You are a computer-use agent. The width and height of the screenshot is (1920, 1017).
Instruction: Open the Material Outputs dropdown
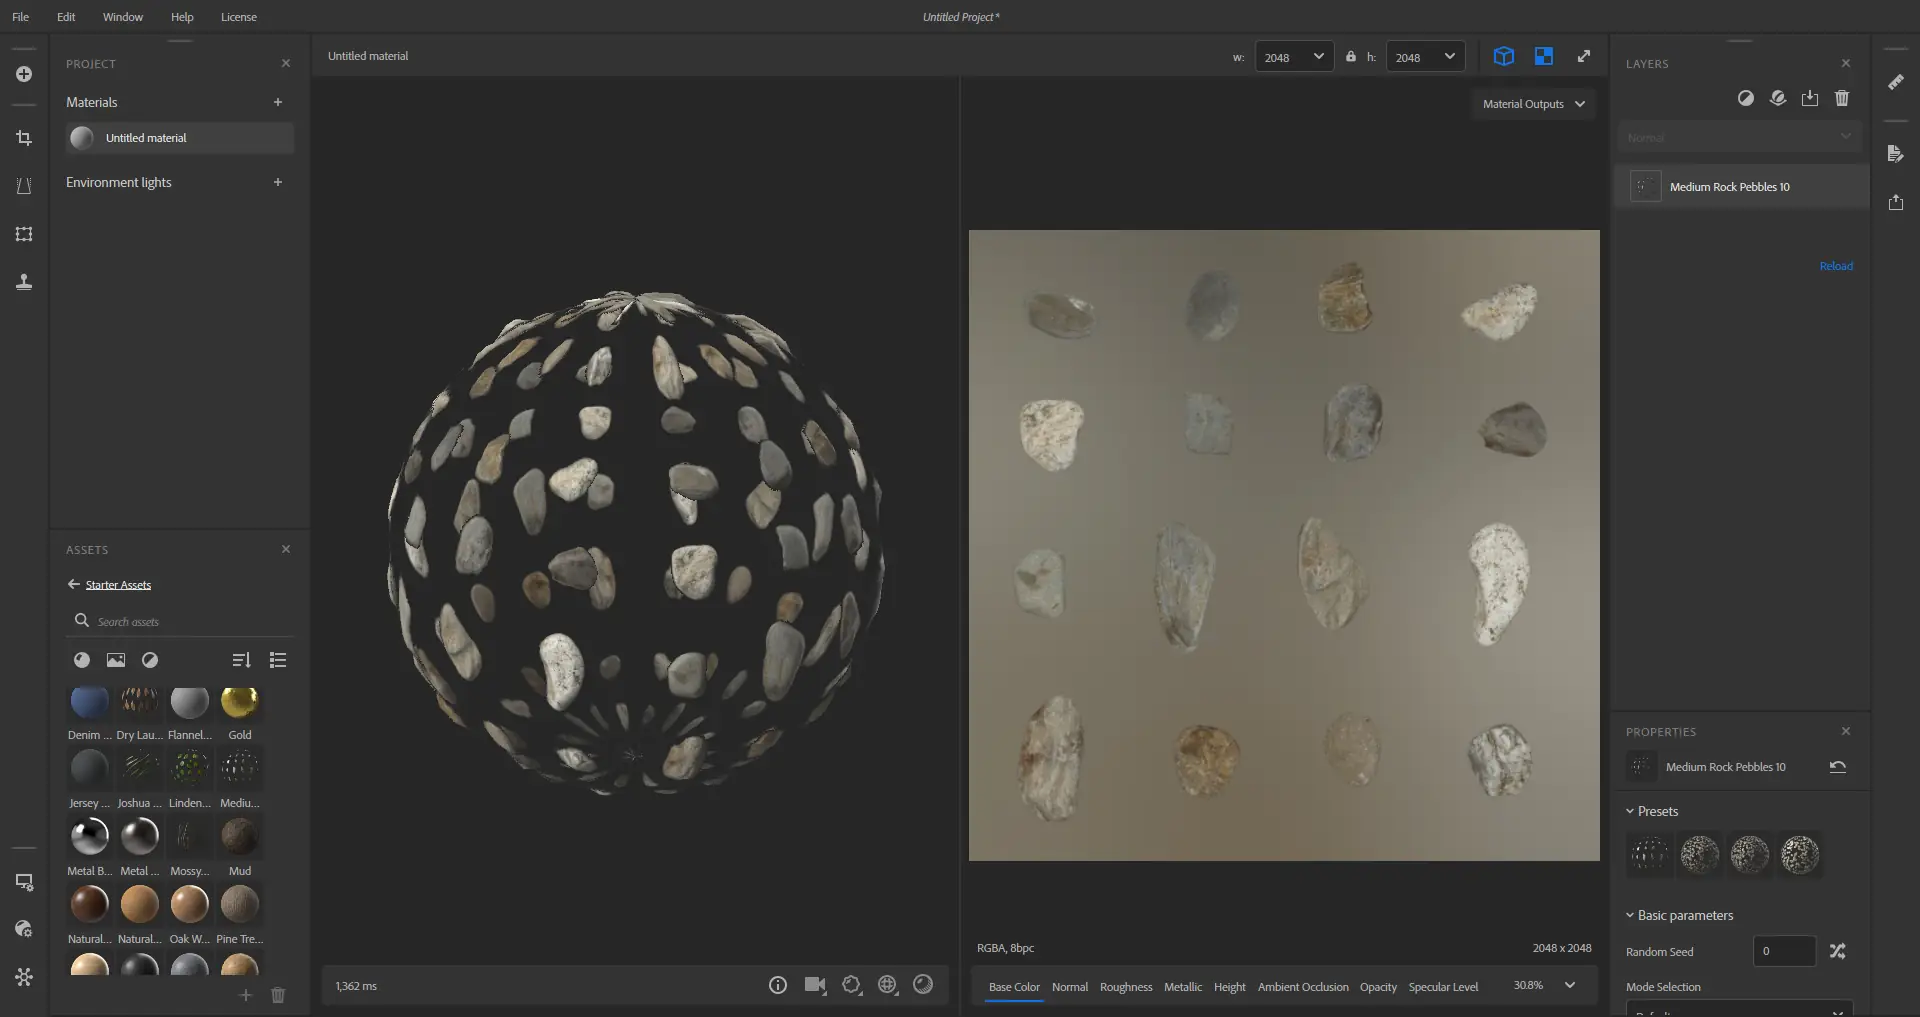tap(1533, 104)
